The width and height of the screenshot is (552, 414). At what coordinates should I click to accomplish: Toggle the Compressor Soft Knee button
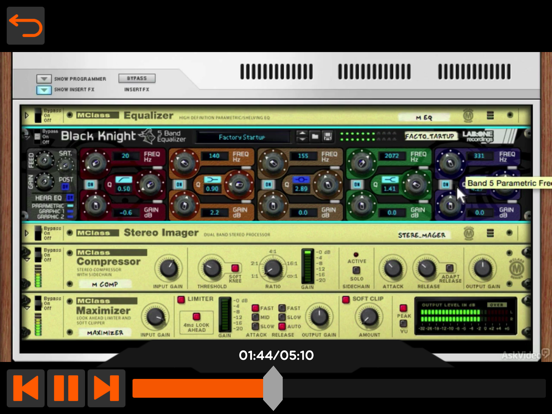pyautogui.click(x=235, y=268)
